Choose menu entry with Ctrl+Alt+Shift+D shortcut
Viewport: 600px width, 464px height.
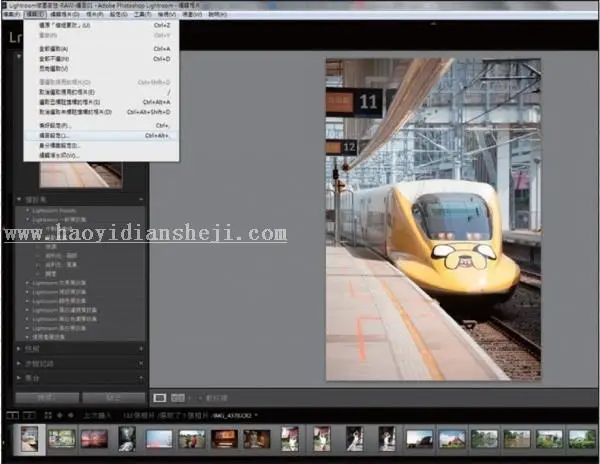pyautogui.click(x=101, y=112)
